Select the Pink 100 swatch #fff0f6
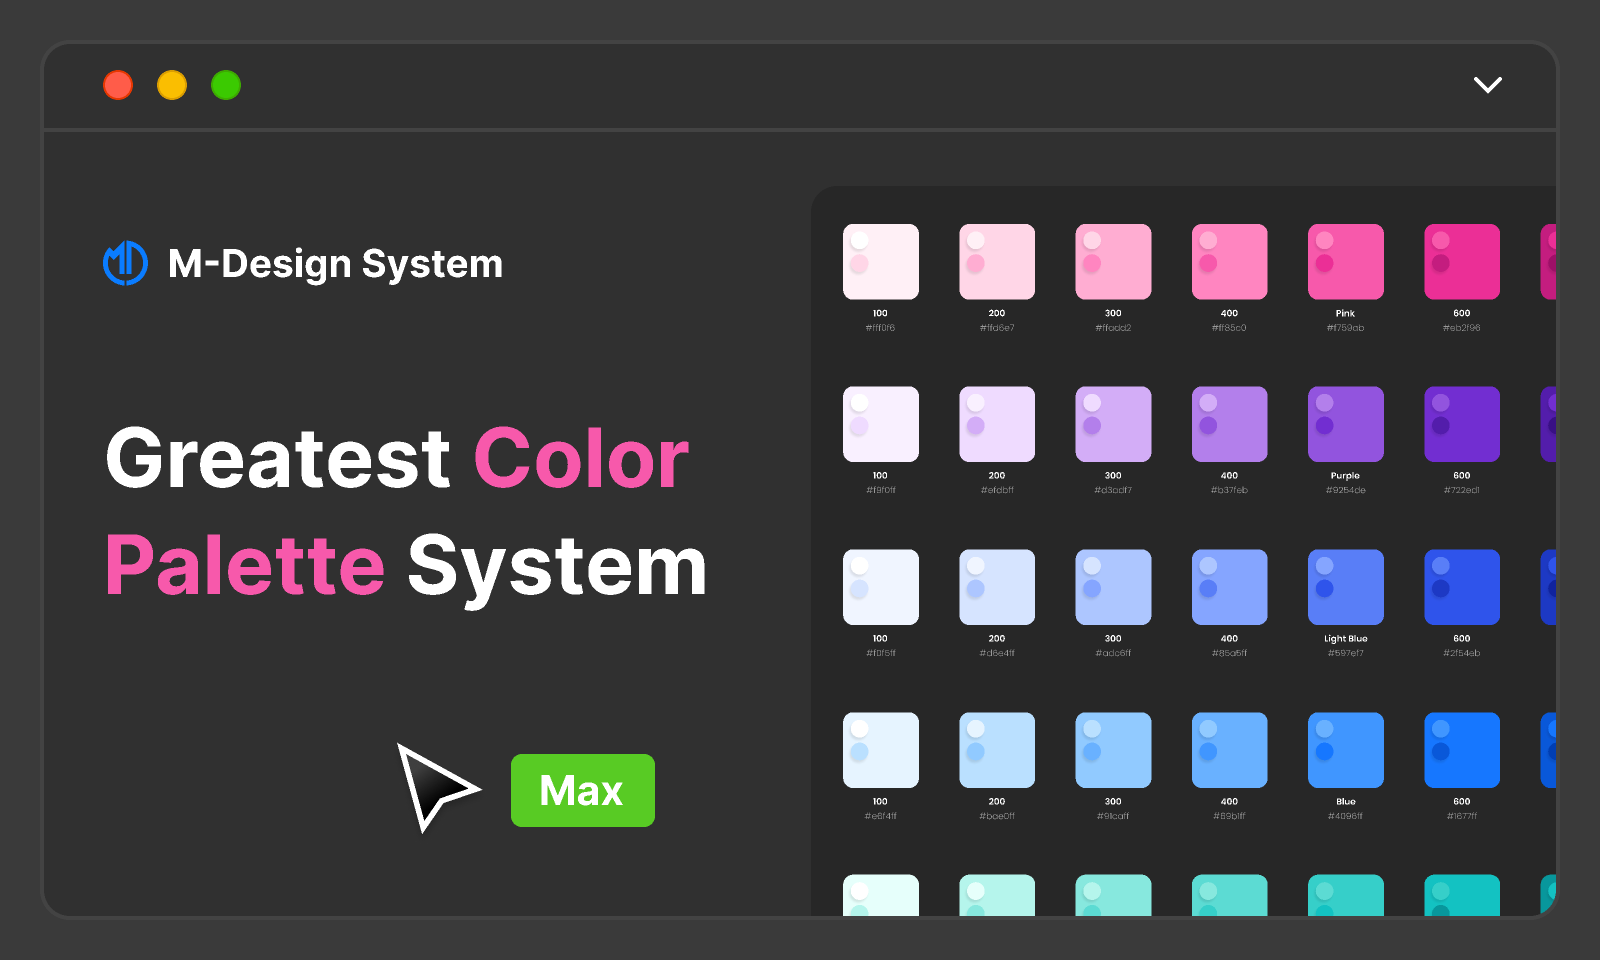Viewport: 1600px width, 960px height. [881, 261]
